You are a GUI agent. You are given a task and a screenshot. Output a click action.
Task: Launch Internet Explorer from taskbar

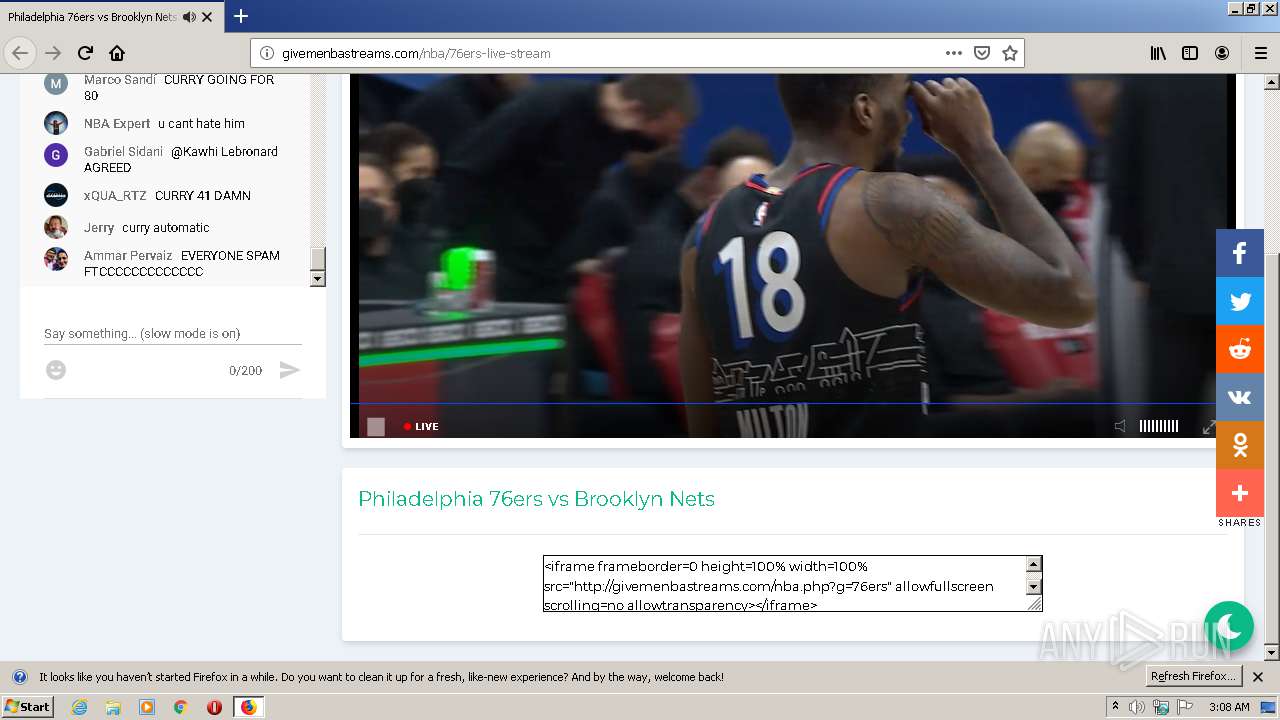tap(80, 707)
